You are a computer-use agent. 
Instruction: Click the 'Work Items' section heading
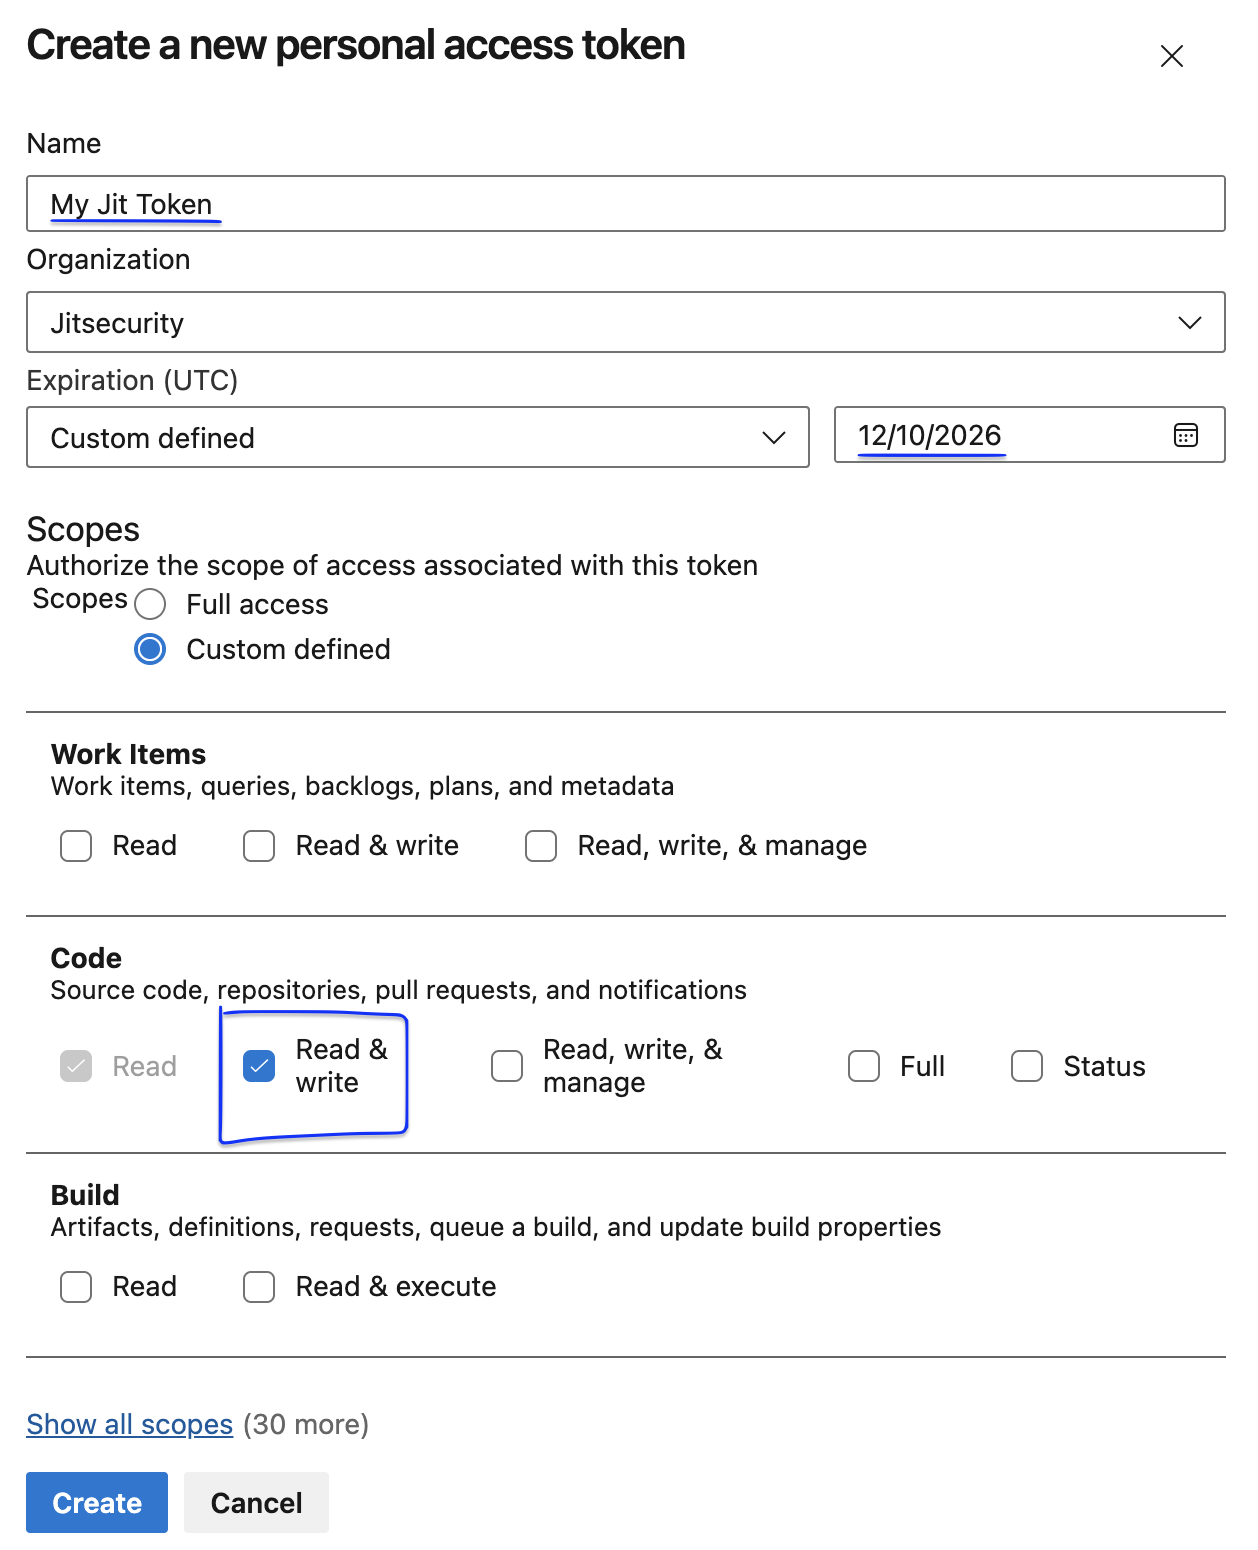pos(128,754)
